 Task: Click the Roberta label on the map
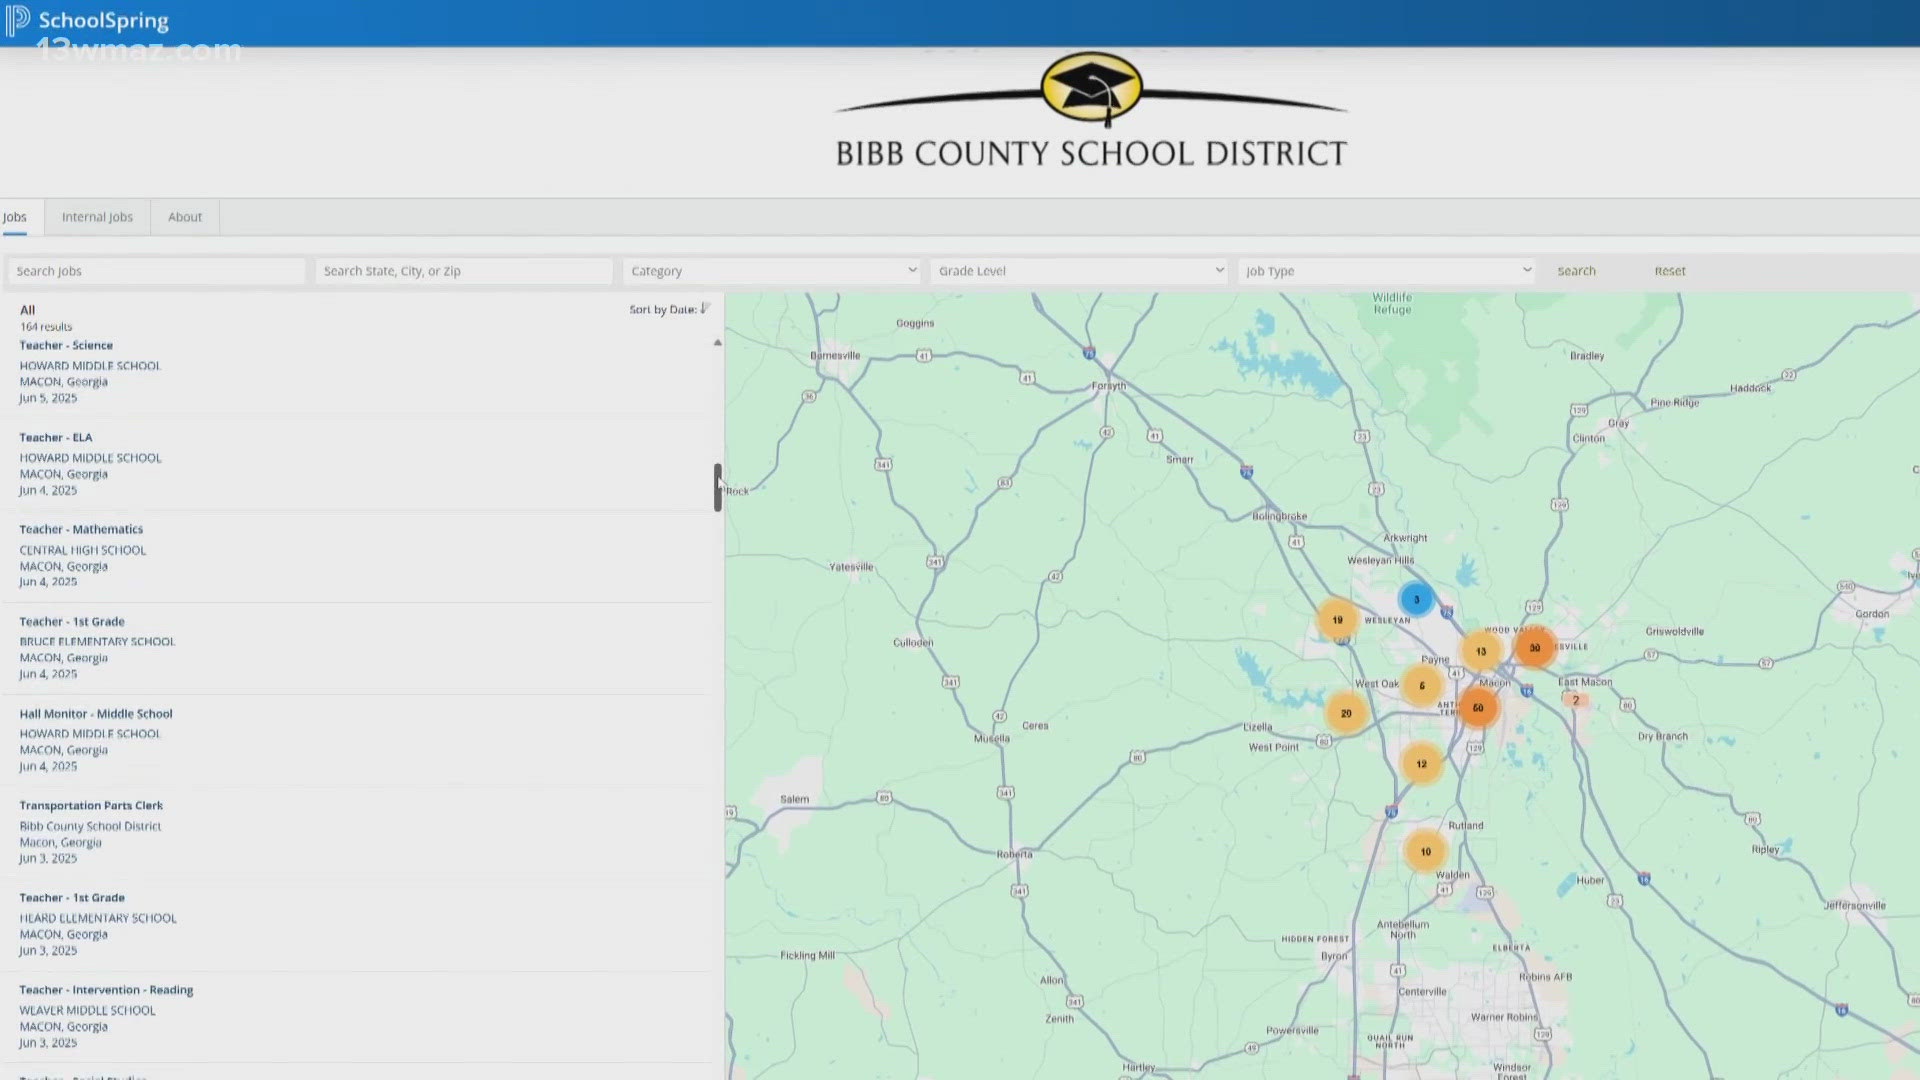click(1014, 854)
